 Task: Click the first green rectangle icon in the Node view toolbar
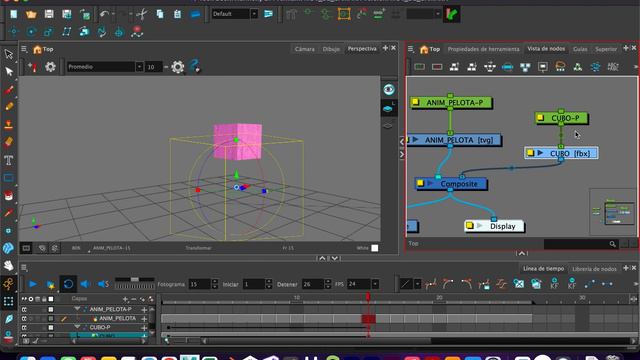(x=419, y=67)
